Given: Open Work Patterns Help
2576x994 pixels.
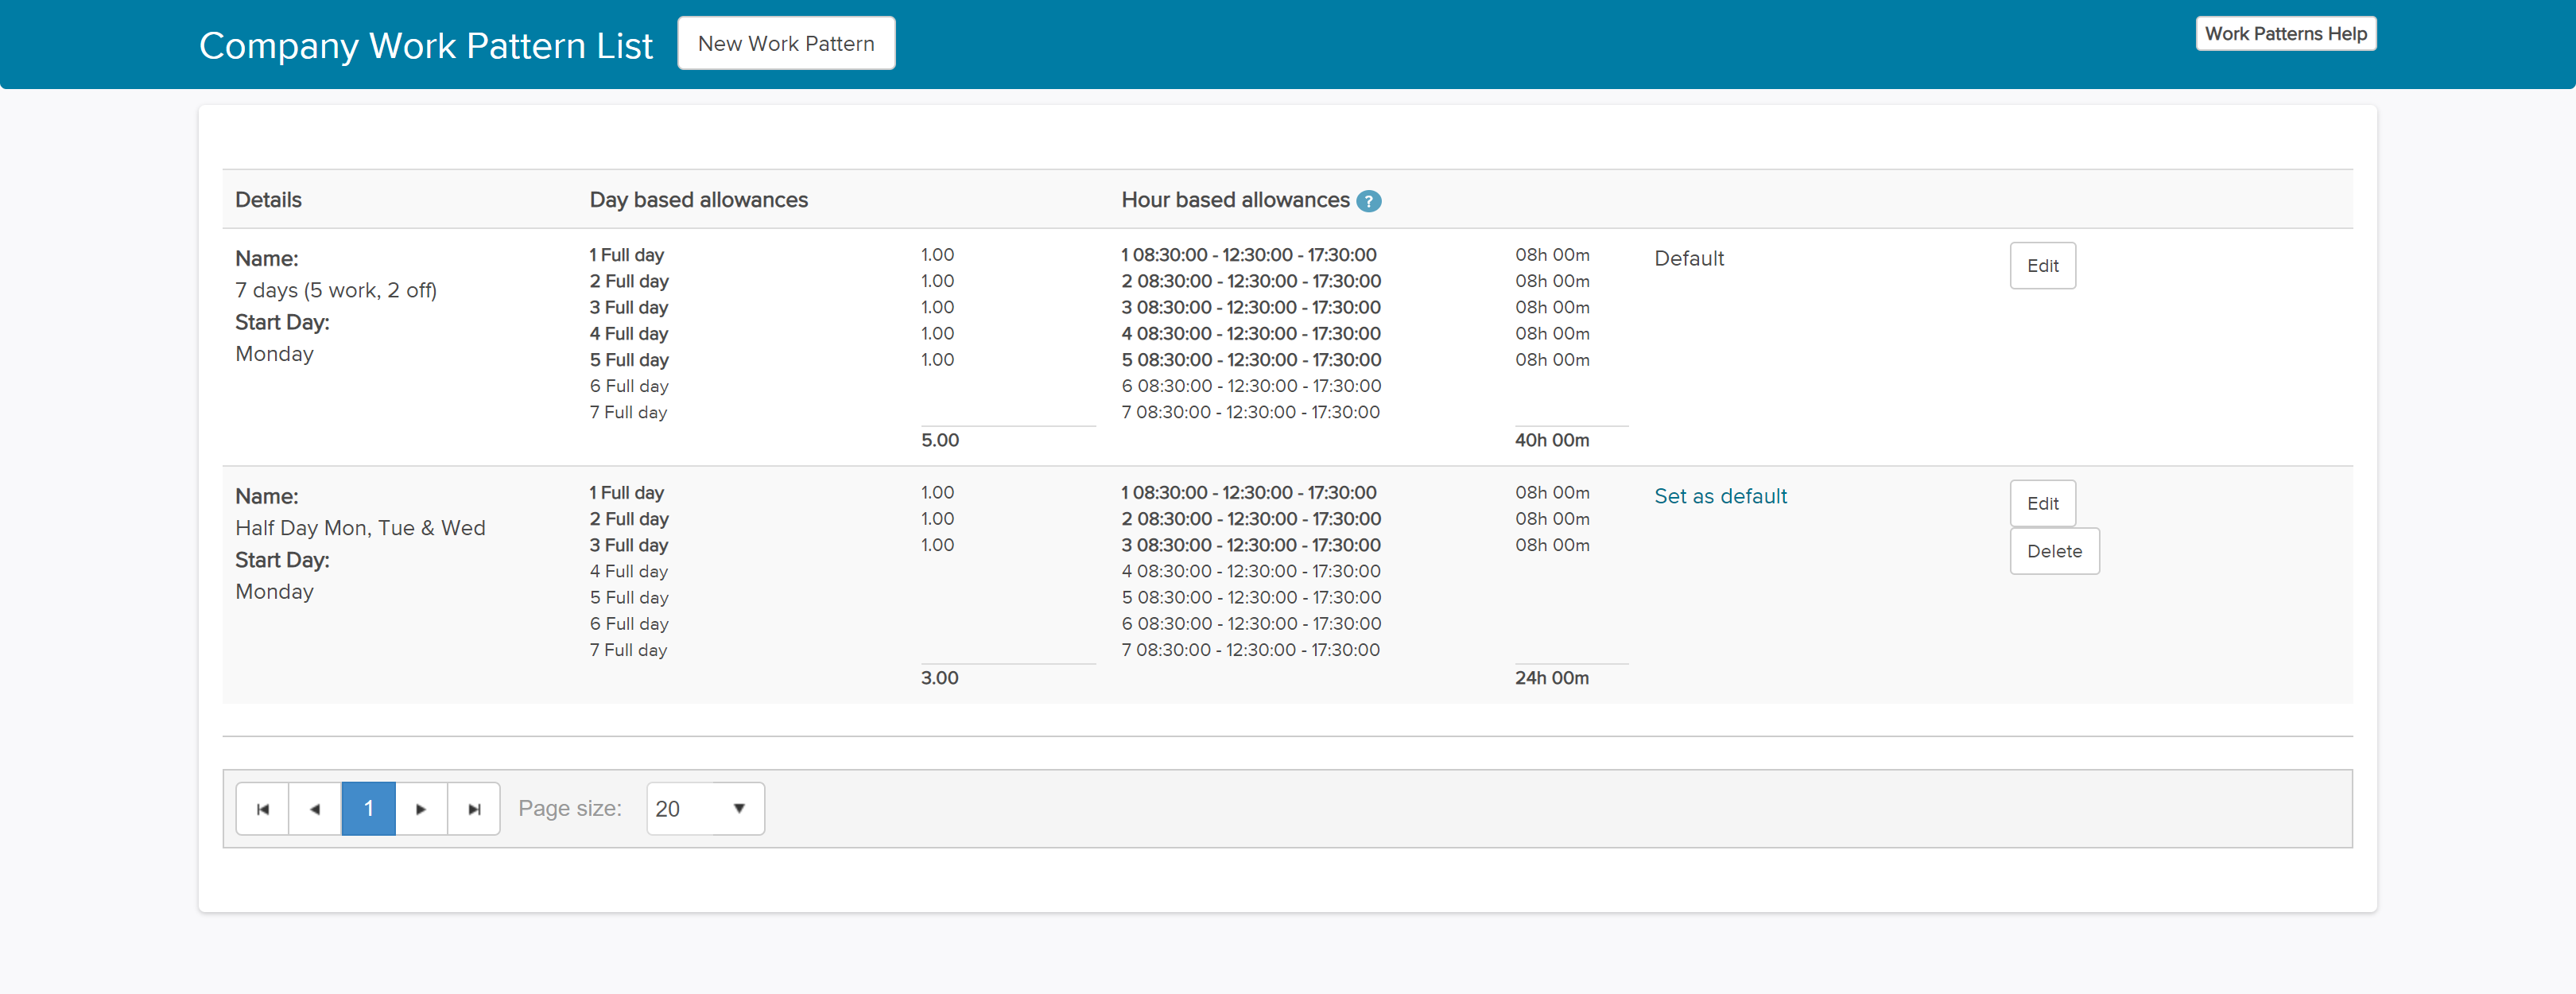Looking at the screenshot, I should click(x=2285, y=33).
